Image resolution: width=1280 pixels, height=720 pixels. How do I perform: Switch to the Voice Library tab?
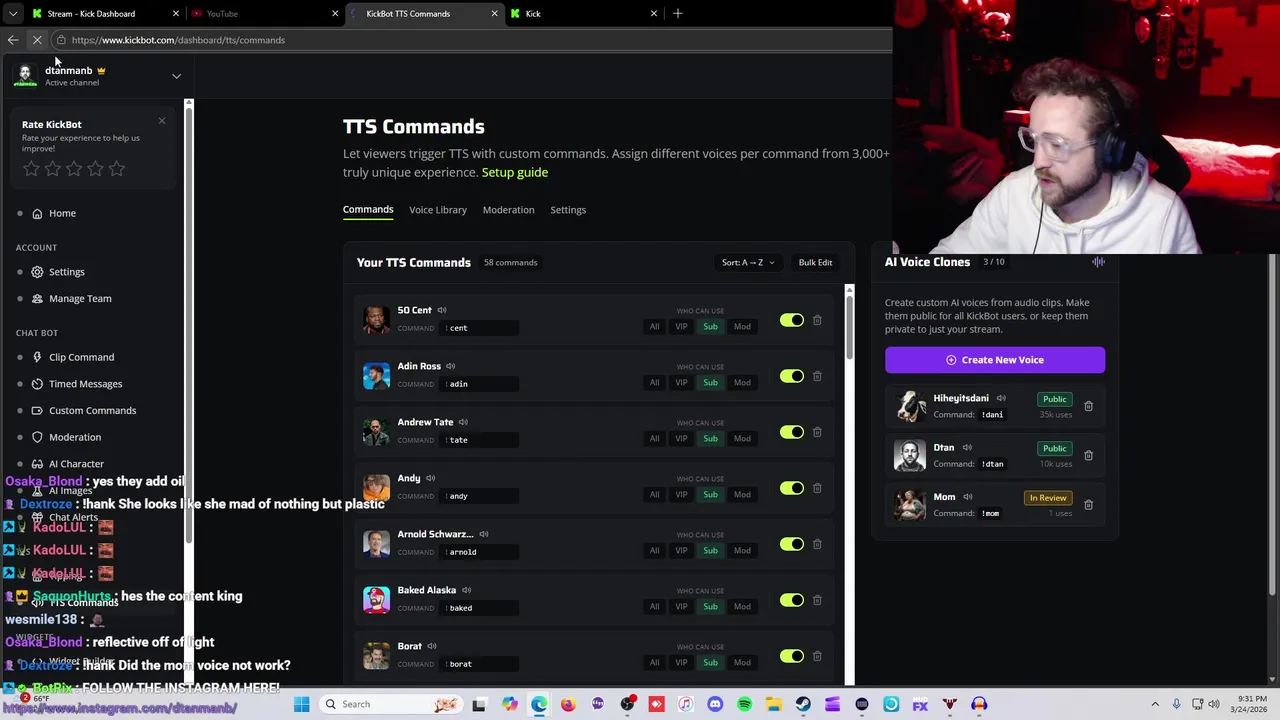[438, 210]
